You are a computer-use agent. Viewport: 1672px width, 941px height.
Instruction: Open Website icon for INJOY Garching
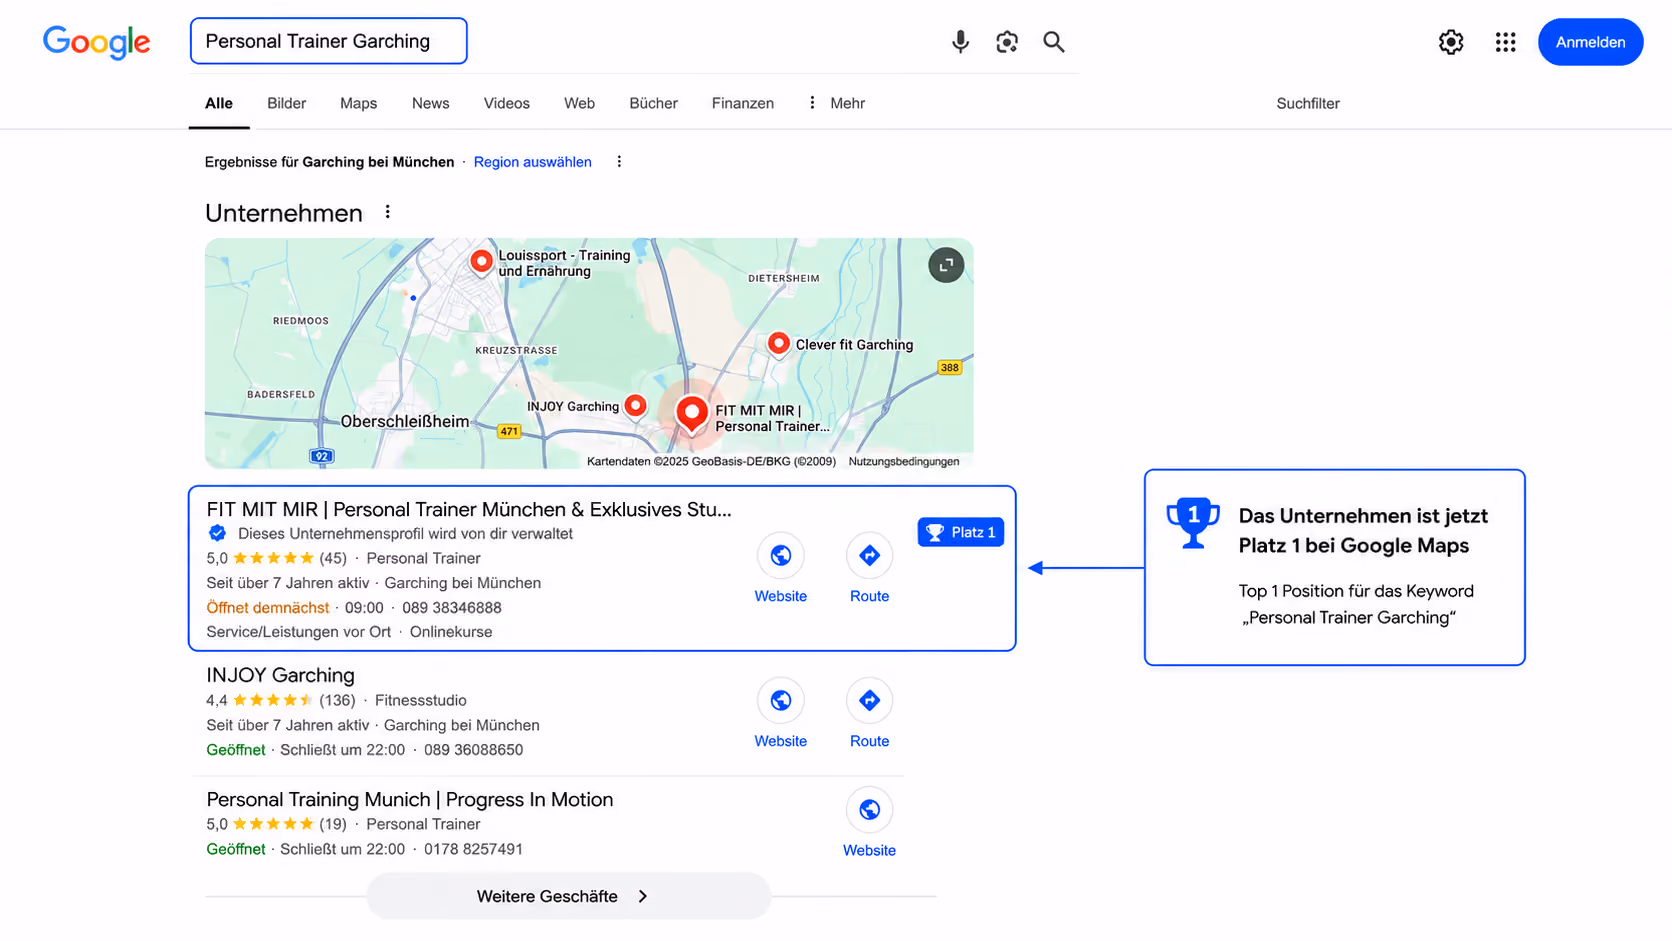(x=781, y=701)
